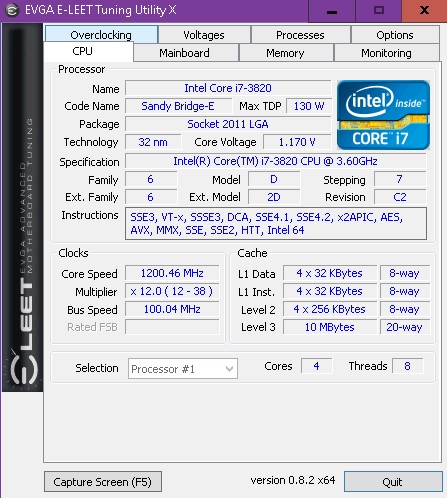Viewport: 447px width, 498px height.
Task: Close the E-LEET window
Action: pyautogui.click(x=424, y=11)
